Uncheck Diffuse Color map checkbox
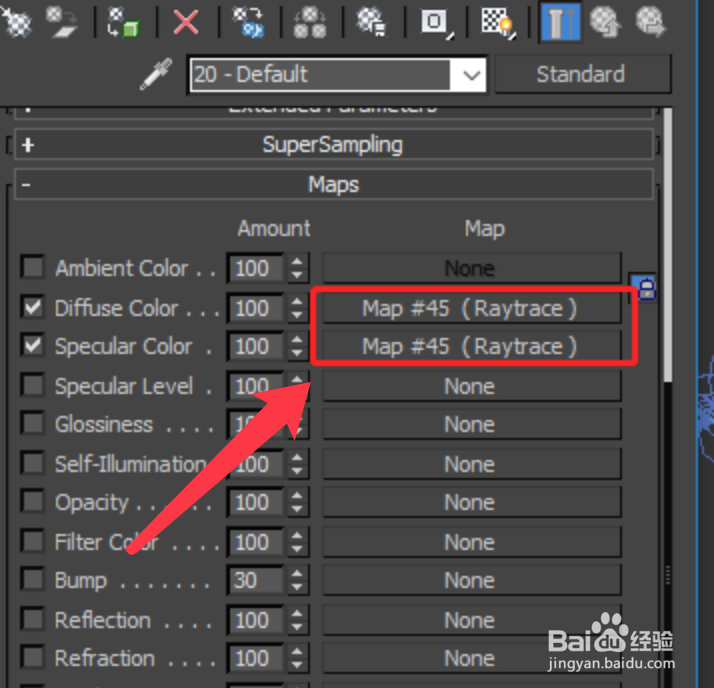714x688 pixels. pos(33,307)
